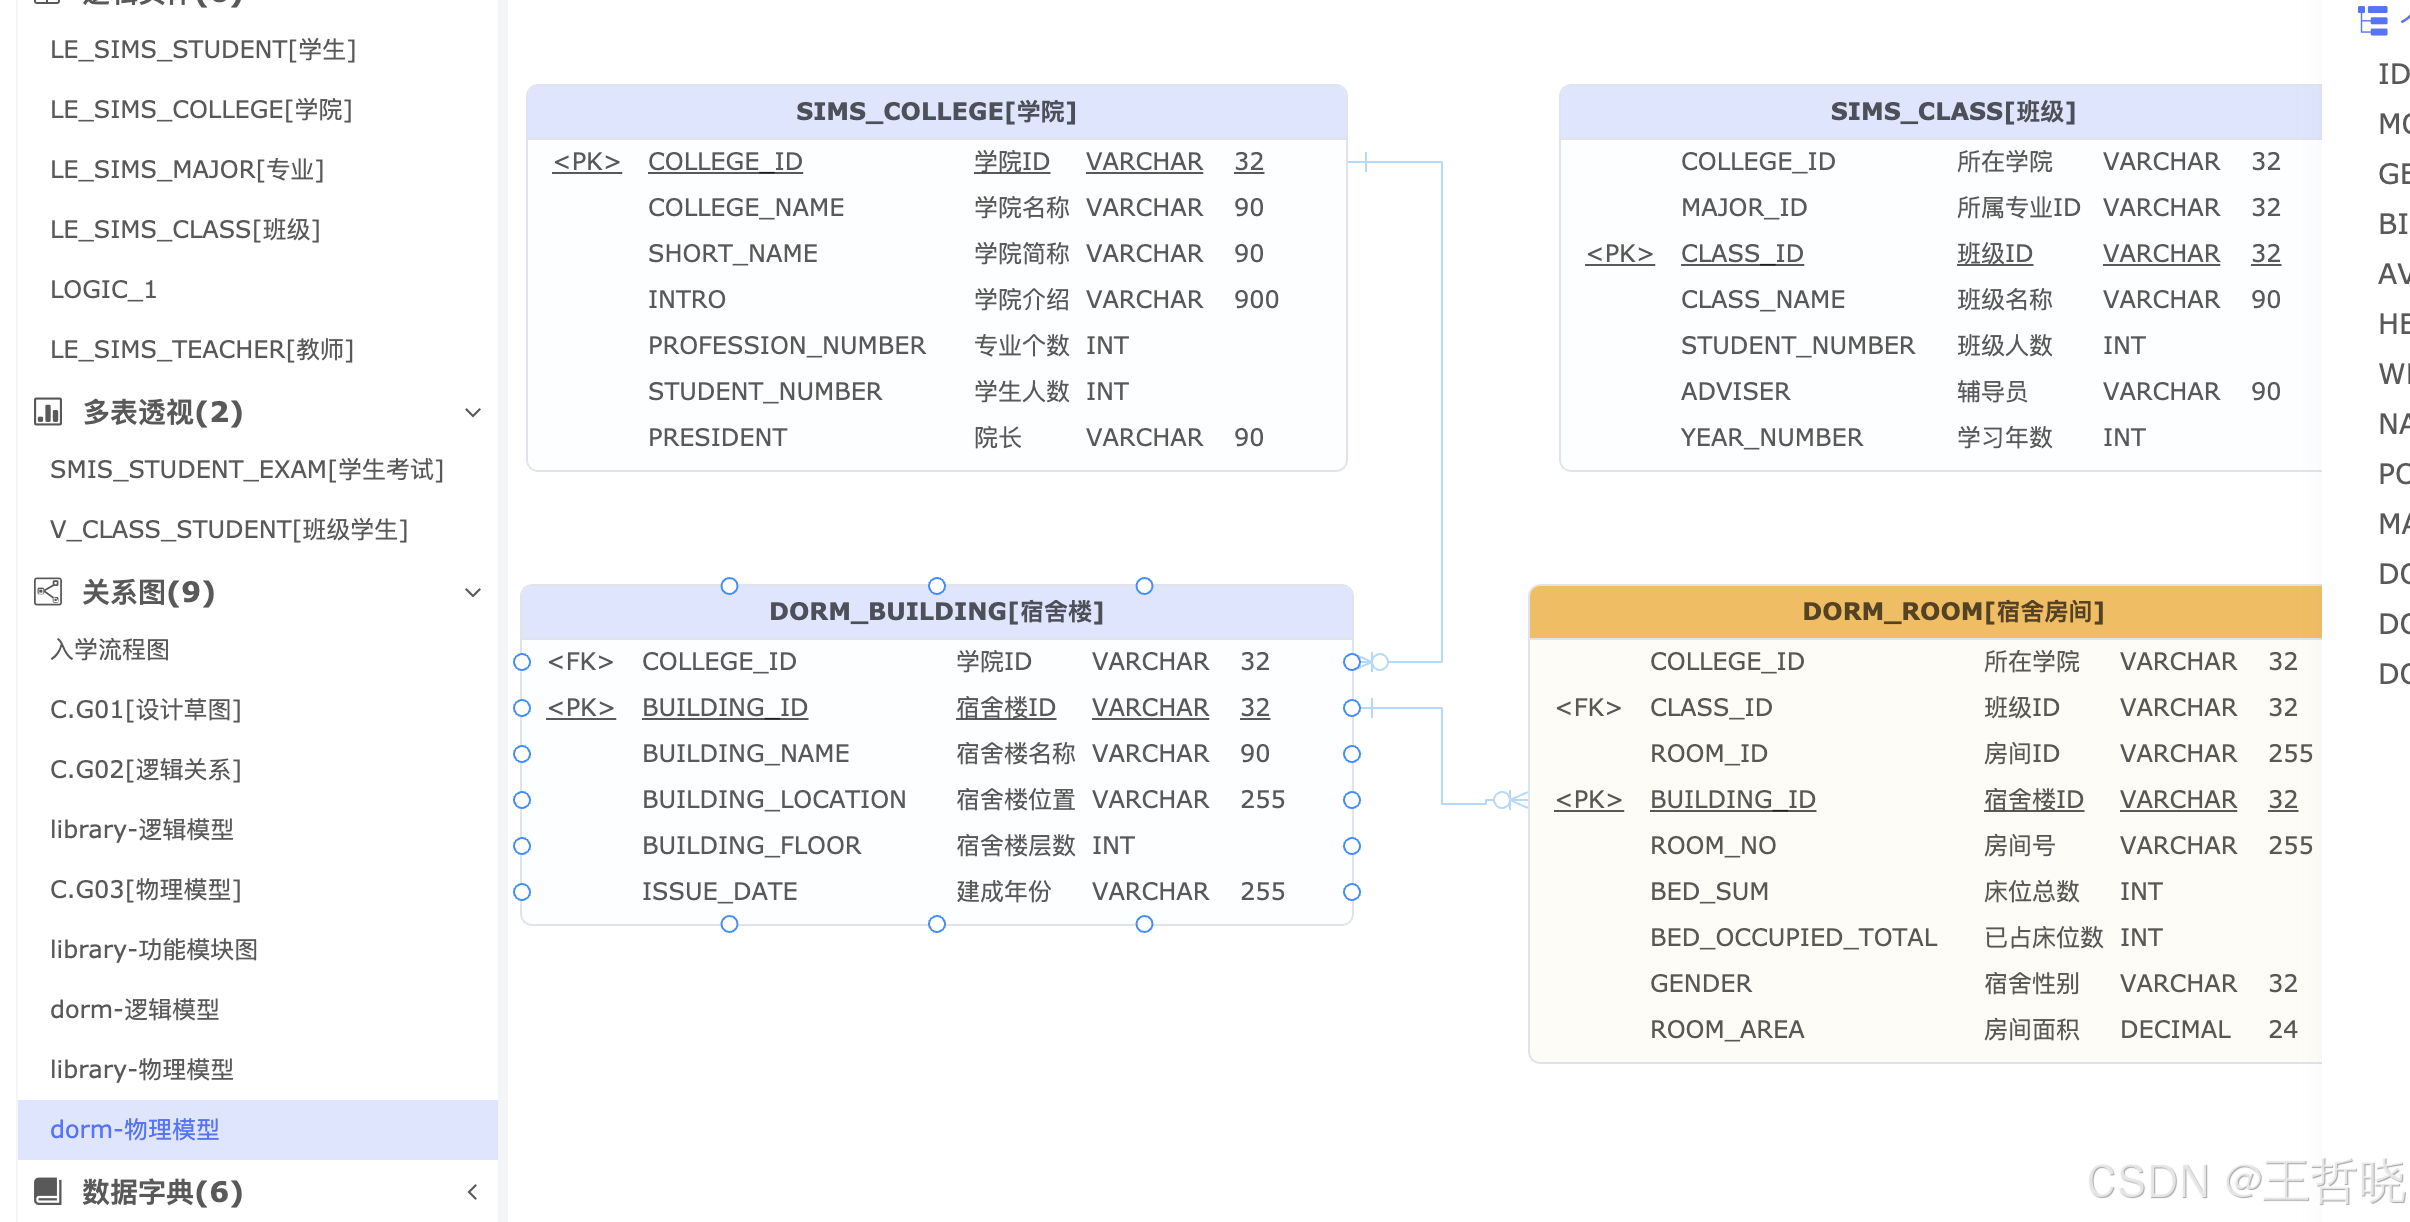Collapse the 多表透视(2) section
This screenshot has height=1222, width=2410.
click(473, 412)
